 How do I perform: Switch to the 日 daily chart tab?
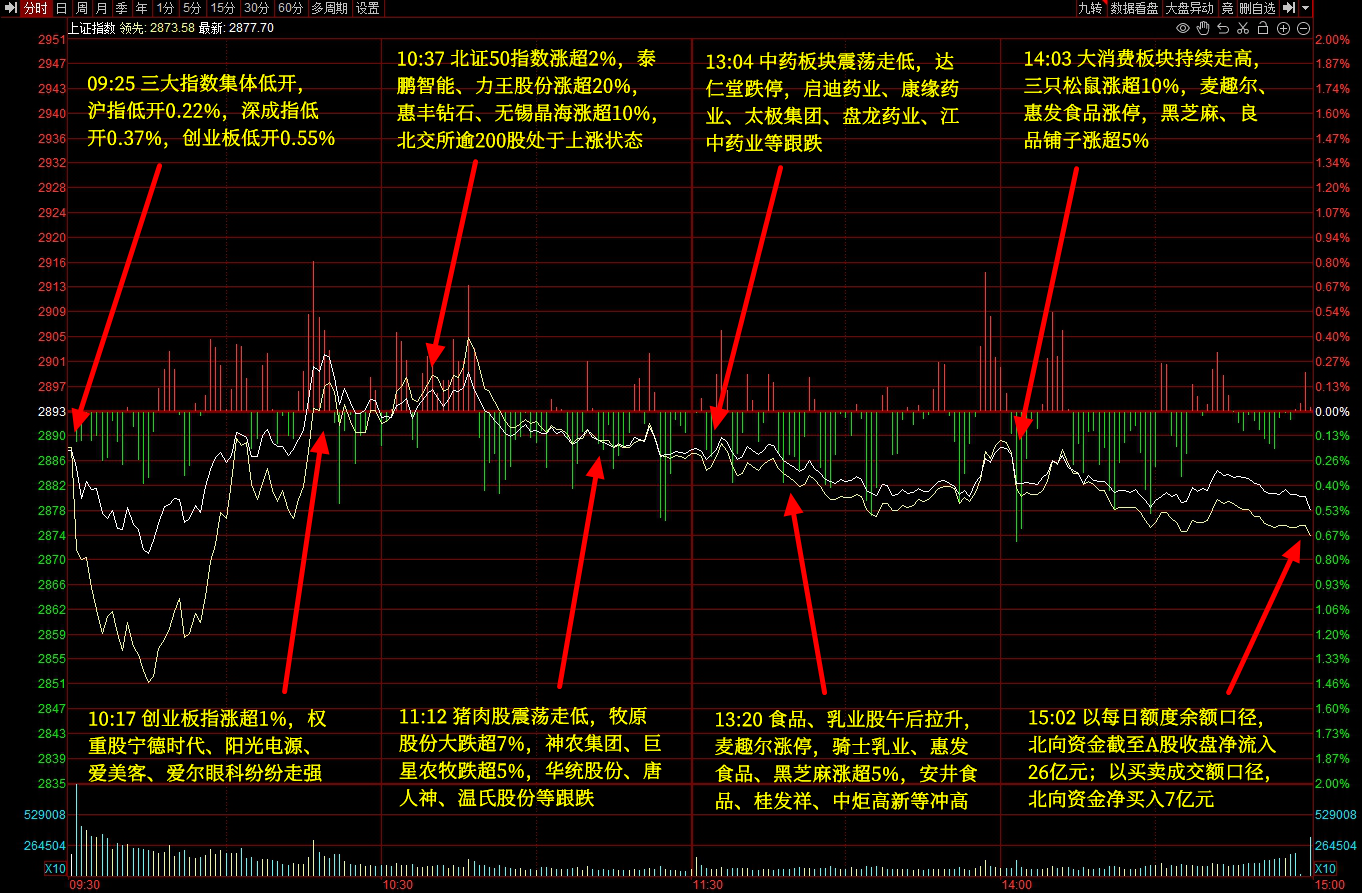[x=61, y=8]
